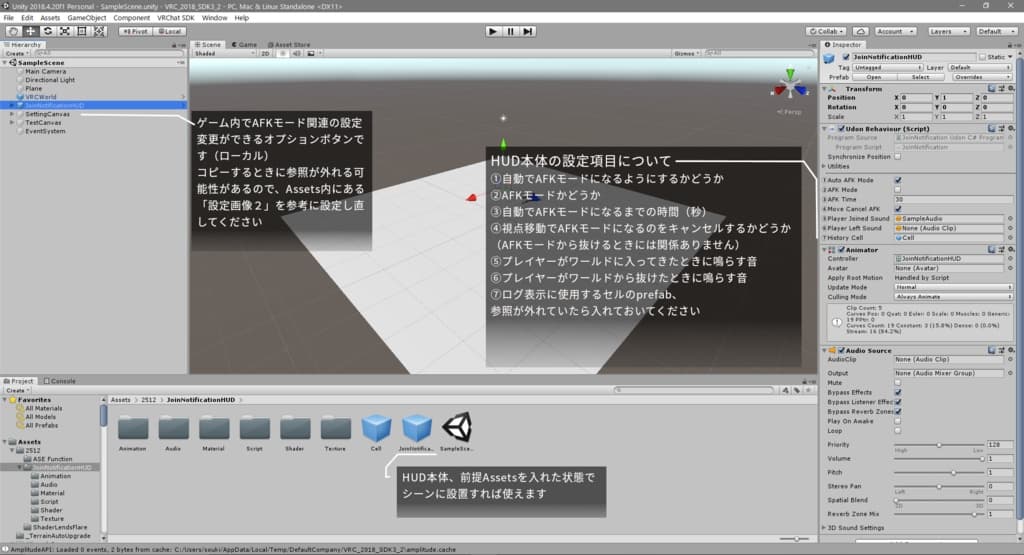Select the Rect tool in toolbar

point(82,31)
